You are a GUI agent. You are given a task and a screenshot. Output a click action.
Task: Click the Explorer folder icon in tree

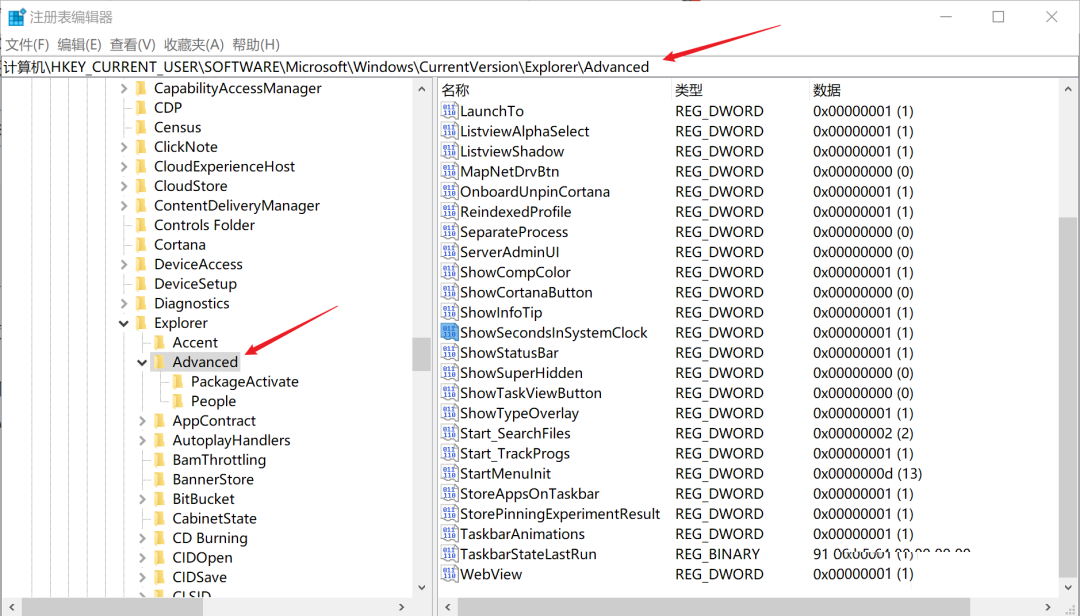pos(142,322)
